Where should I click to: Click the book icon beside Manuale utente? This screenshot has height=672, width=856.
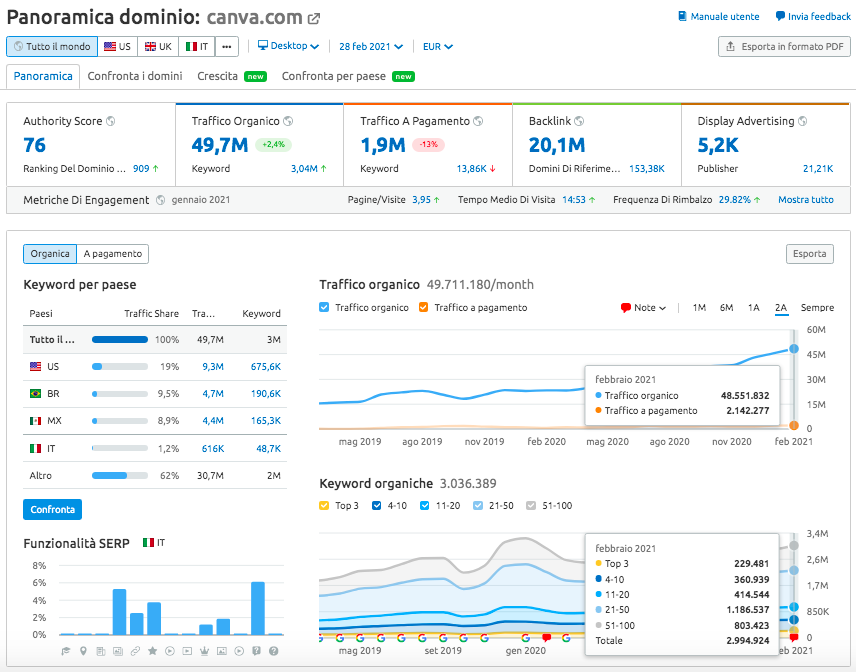[682, 16]
